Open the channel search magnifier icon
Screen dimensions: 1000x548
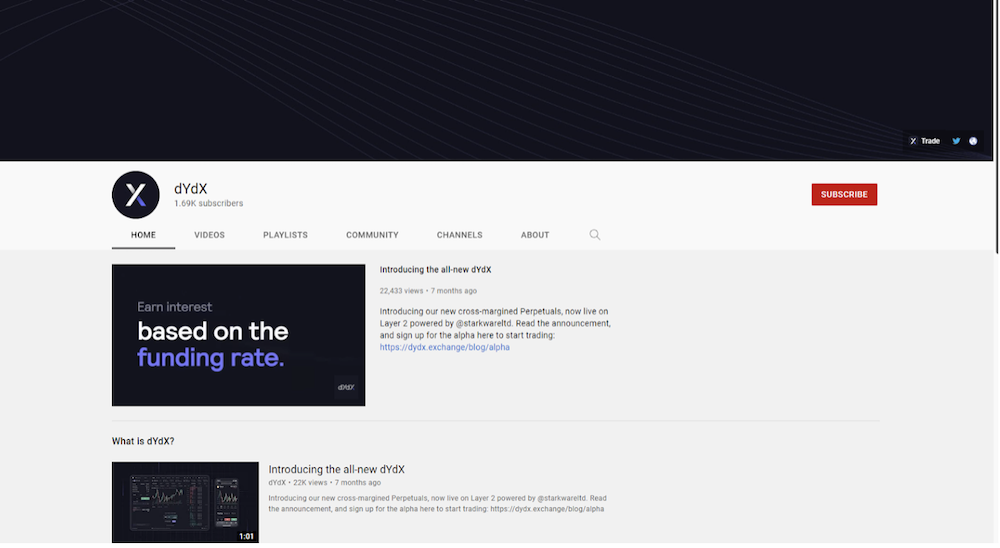[x=594, y=235]
